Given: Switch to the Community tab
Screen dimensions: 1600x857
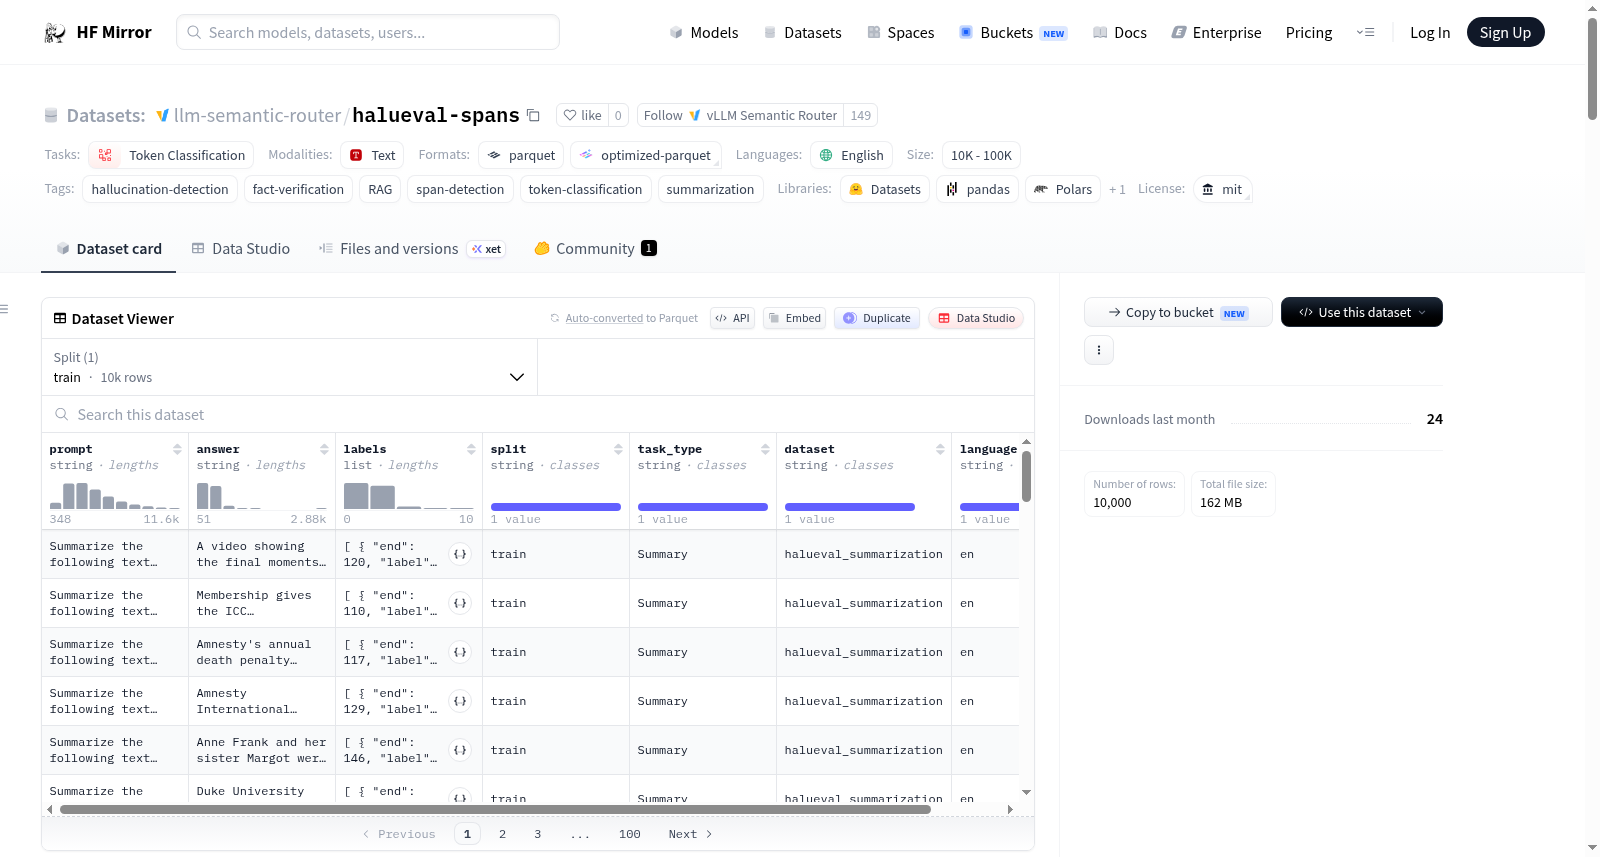Looking at the screenshot, I should tap(595, 249).
